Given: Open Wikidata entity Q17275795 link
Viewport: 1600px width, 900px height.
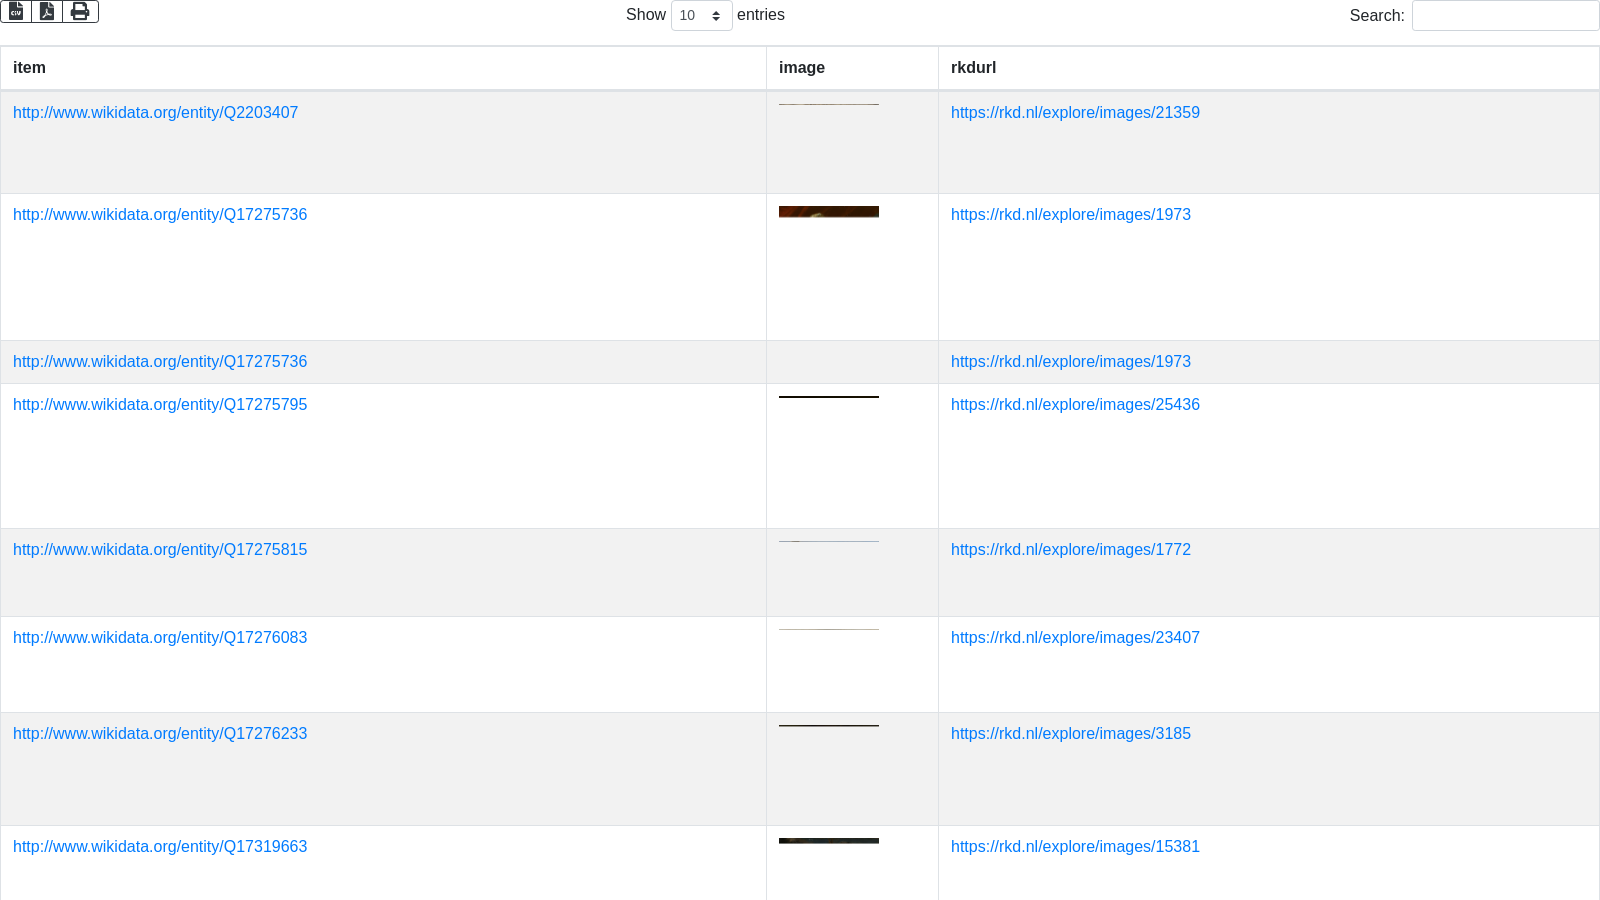Looking at the screenshot, I should coord(160,405).
